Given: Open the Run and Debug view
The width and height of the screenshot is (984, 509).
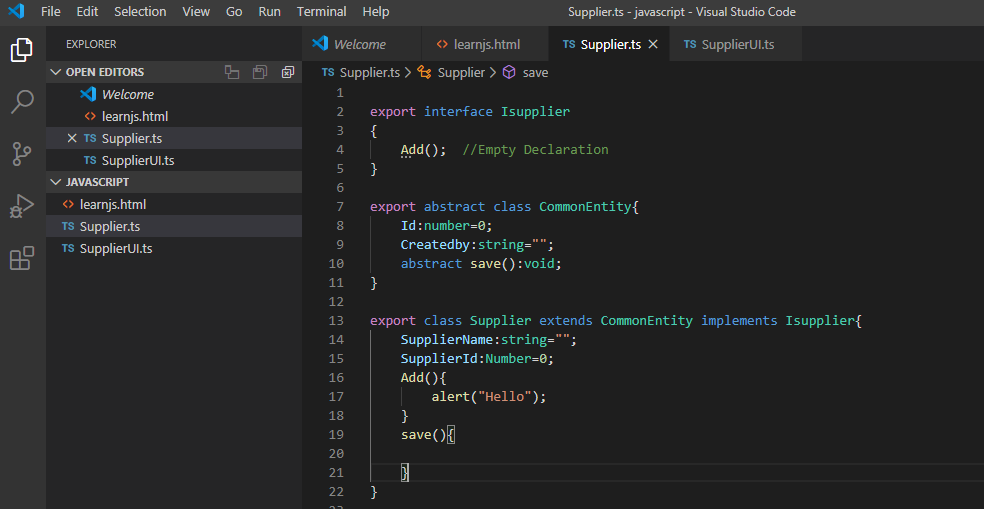Looking at the screenshot, I should [22, 206].
